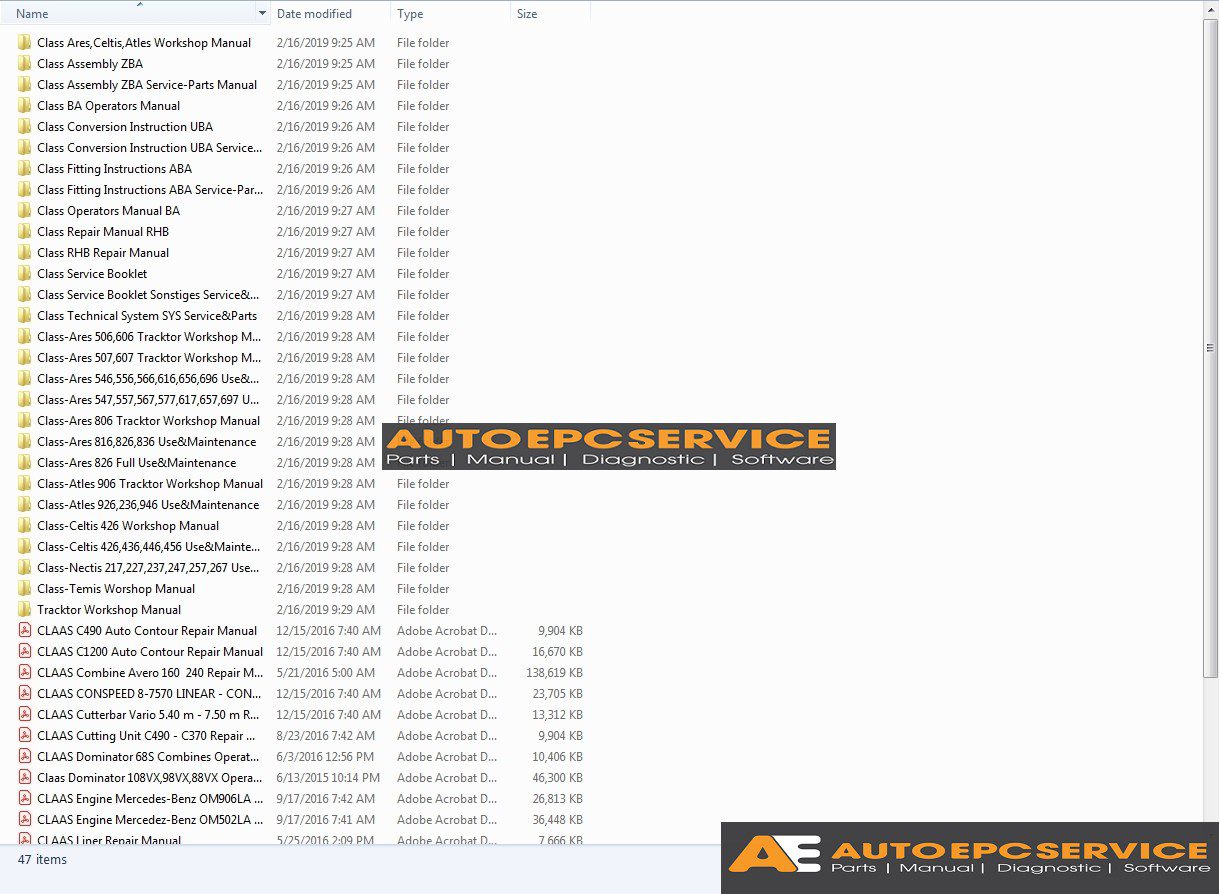The image size is (1219, 894).
Task: Select Class-Celtis 426,436,446,456 Use&Mainte... folder name
Action: [x=148, y=547]
